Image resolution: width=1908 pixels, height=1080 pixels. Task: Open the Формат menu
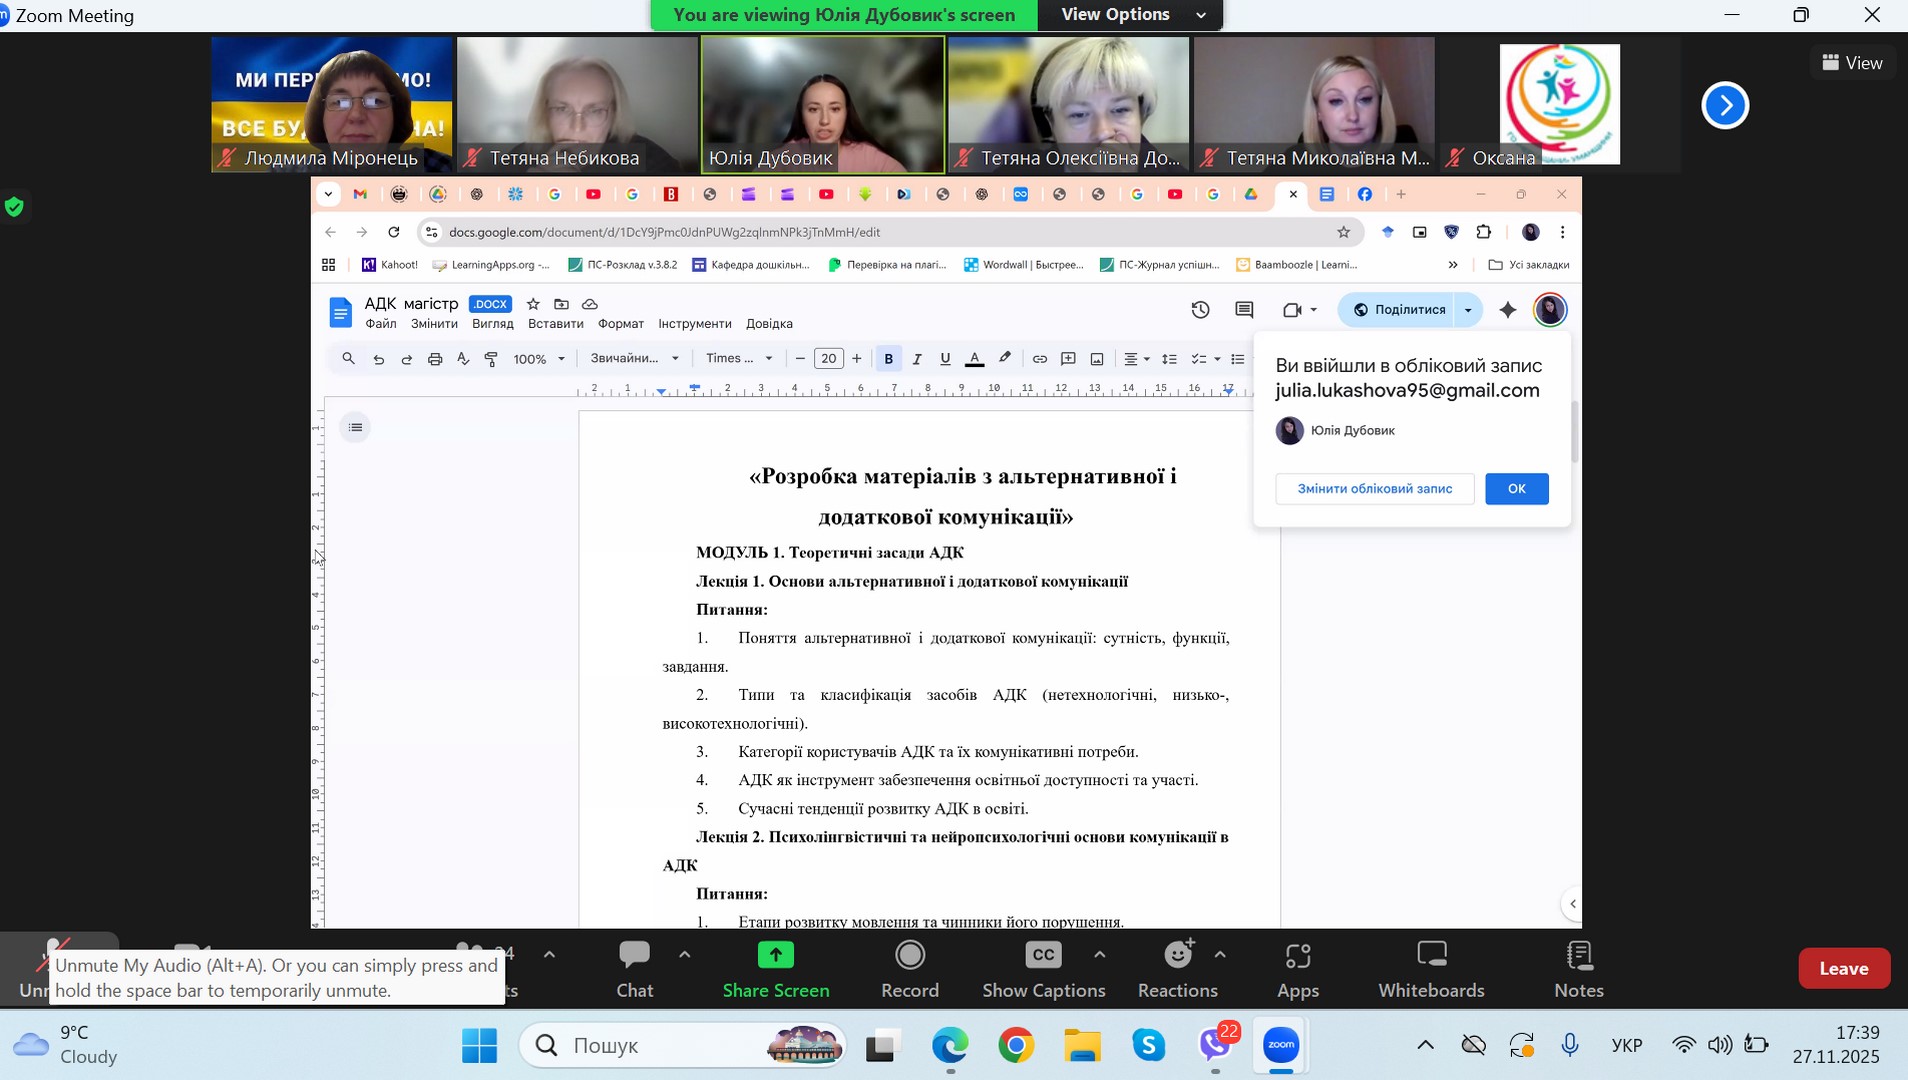pos(620,324)
